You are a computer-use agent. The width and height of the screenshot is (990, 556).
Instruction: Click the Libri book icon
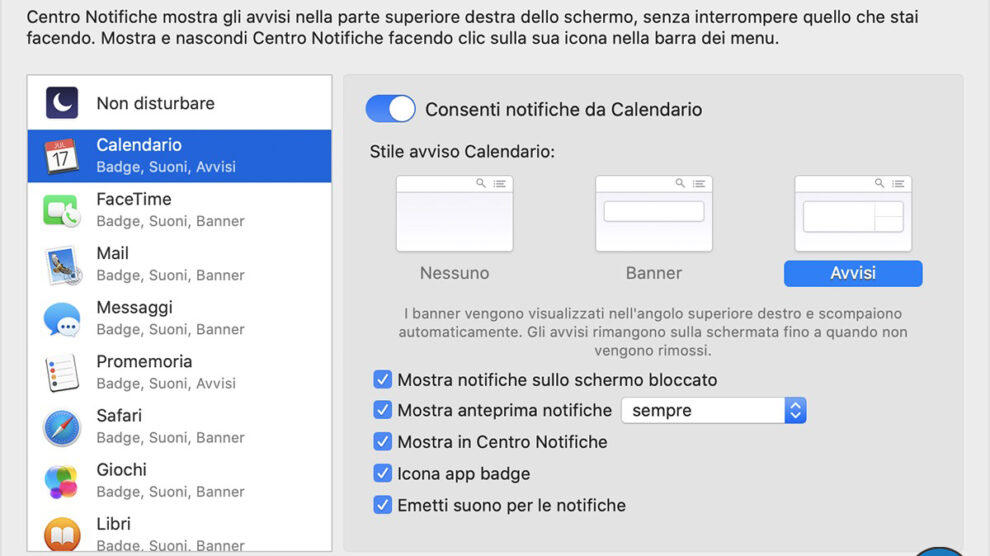(62, 534)
